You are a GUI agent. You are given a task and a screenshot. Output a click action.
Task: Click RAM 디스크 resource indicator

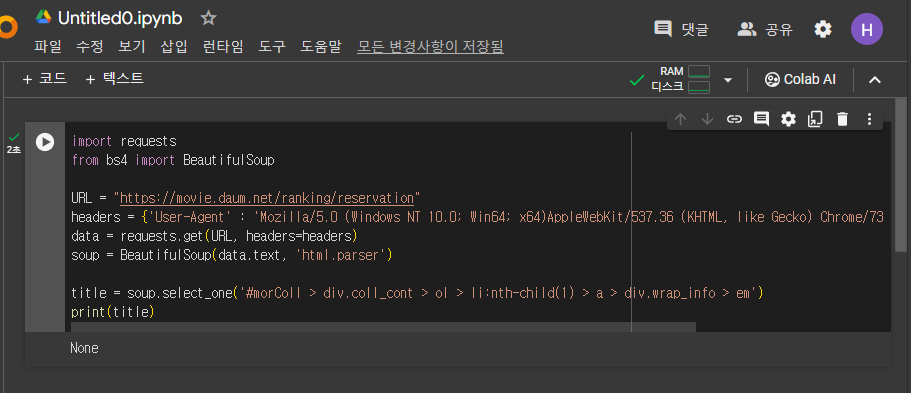pos(680,79)
